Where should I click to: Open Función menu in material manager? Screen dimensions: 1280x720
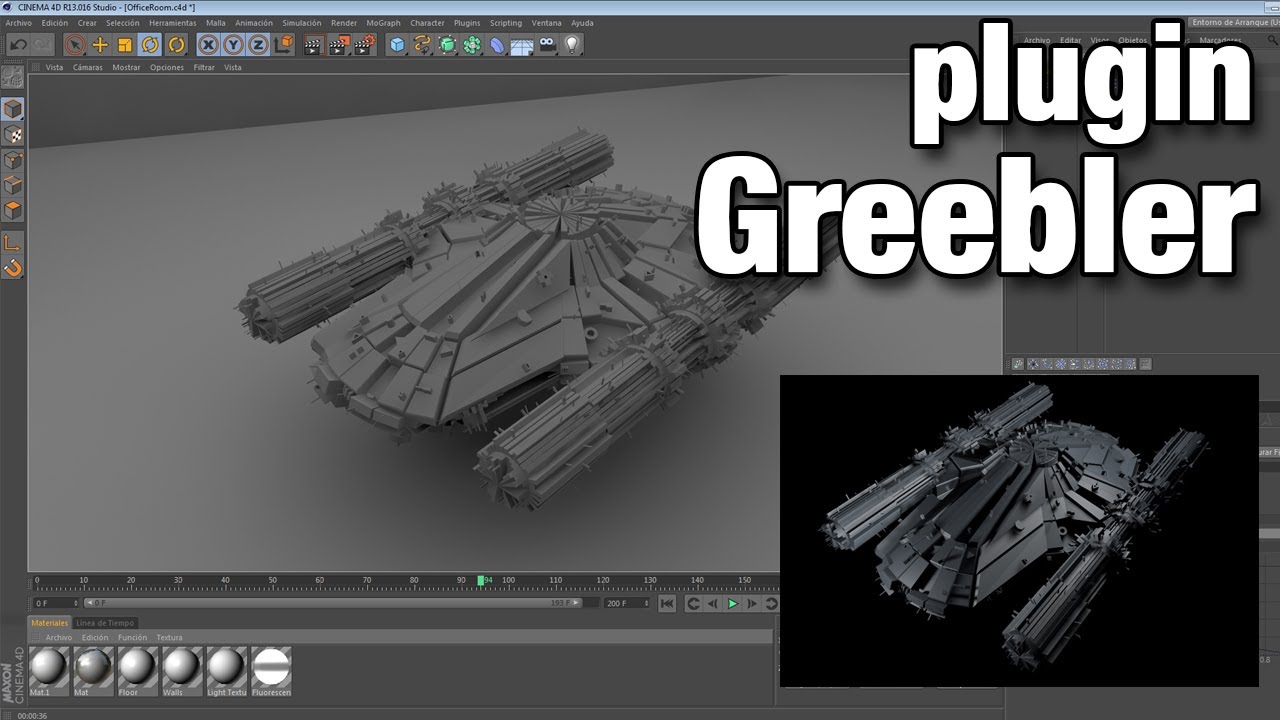click(x=132, y=637)
